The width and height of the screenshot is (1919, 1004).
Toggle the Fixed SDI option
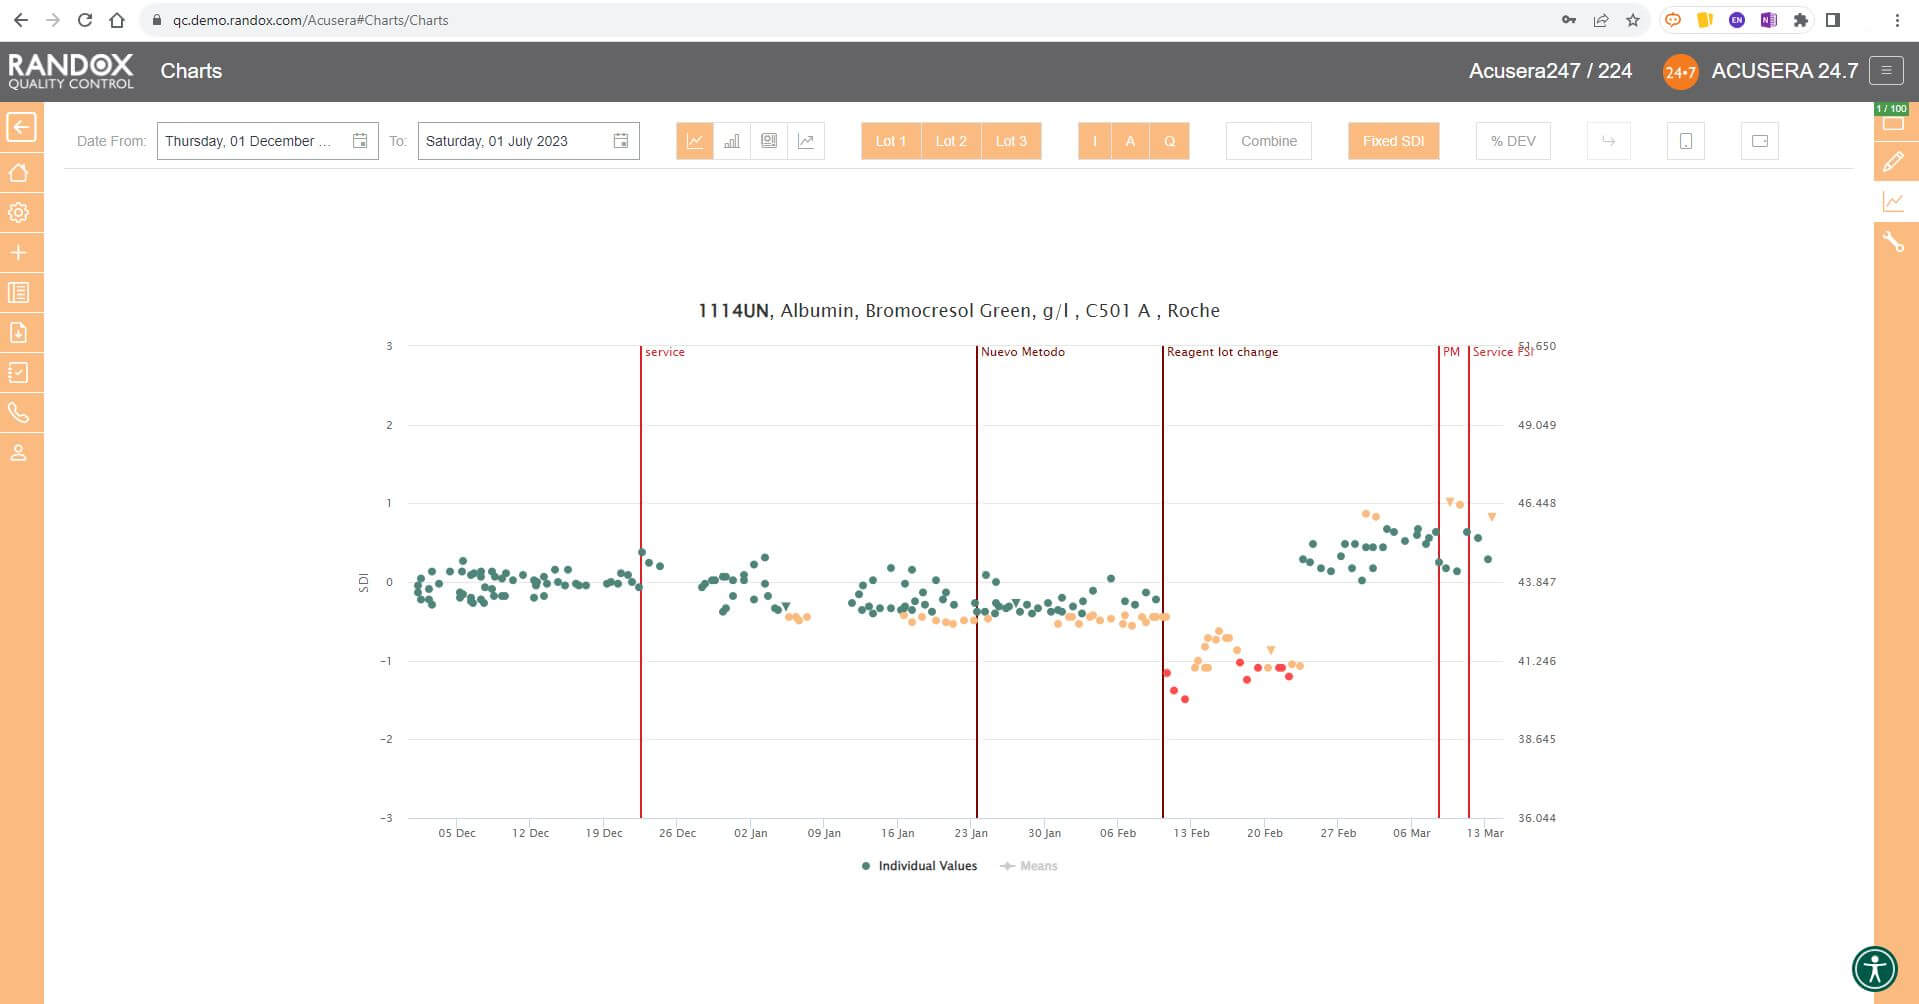1393,141
